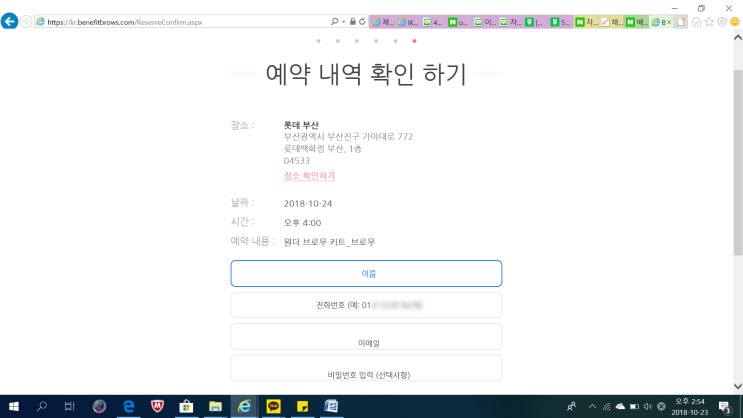Open the browser Home icon
The height and width of the screenshot is (418, 743).
point(696,22)
